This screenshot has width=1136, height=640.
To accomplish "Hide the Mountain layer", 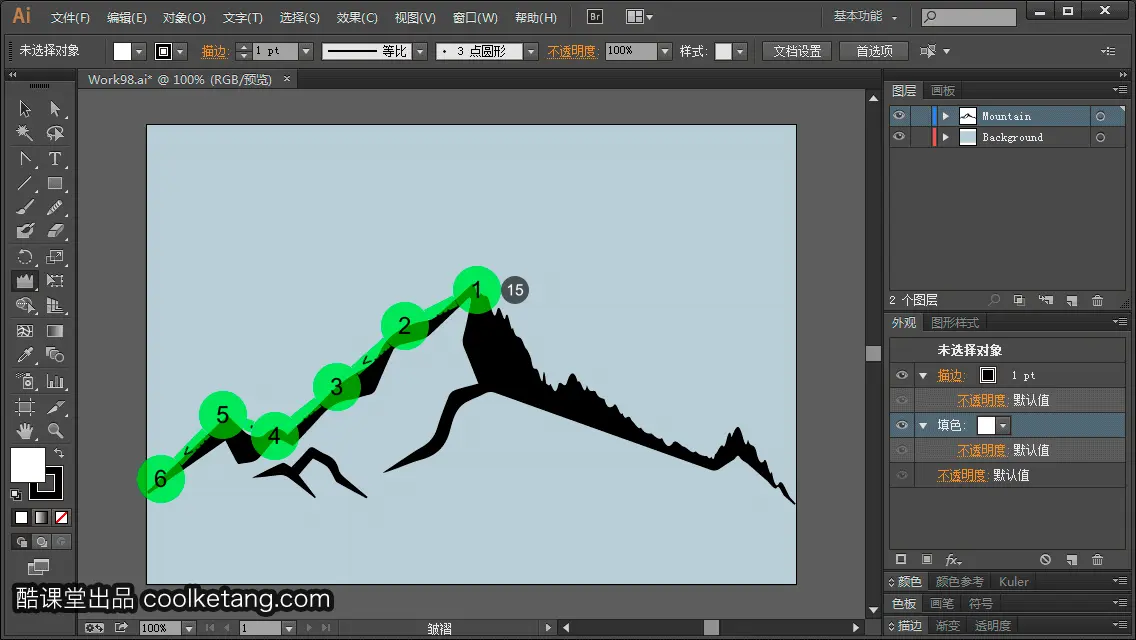I will point(899,116).
